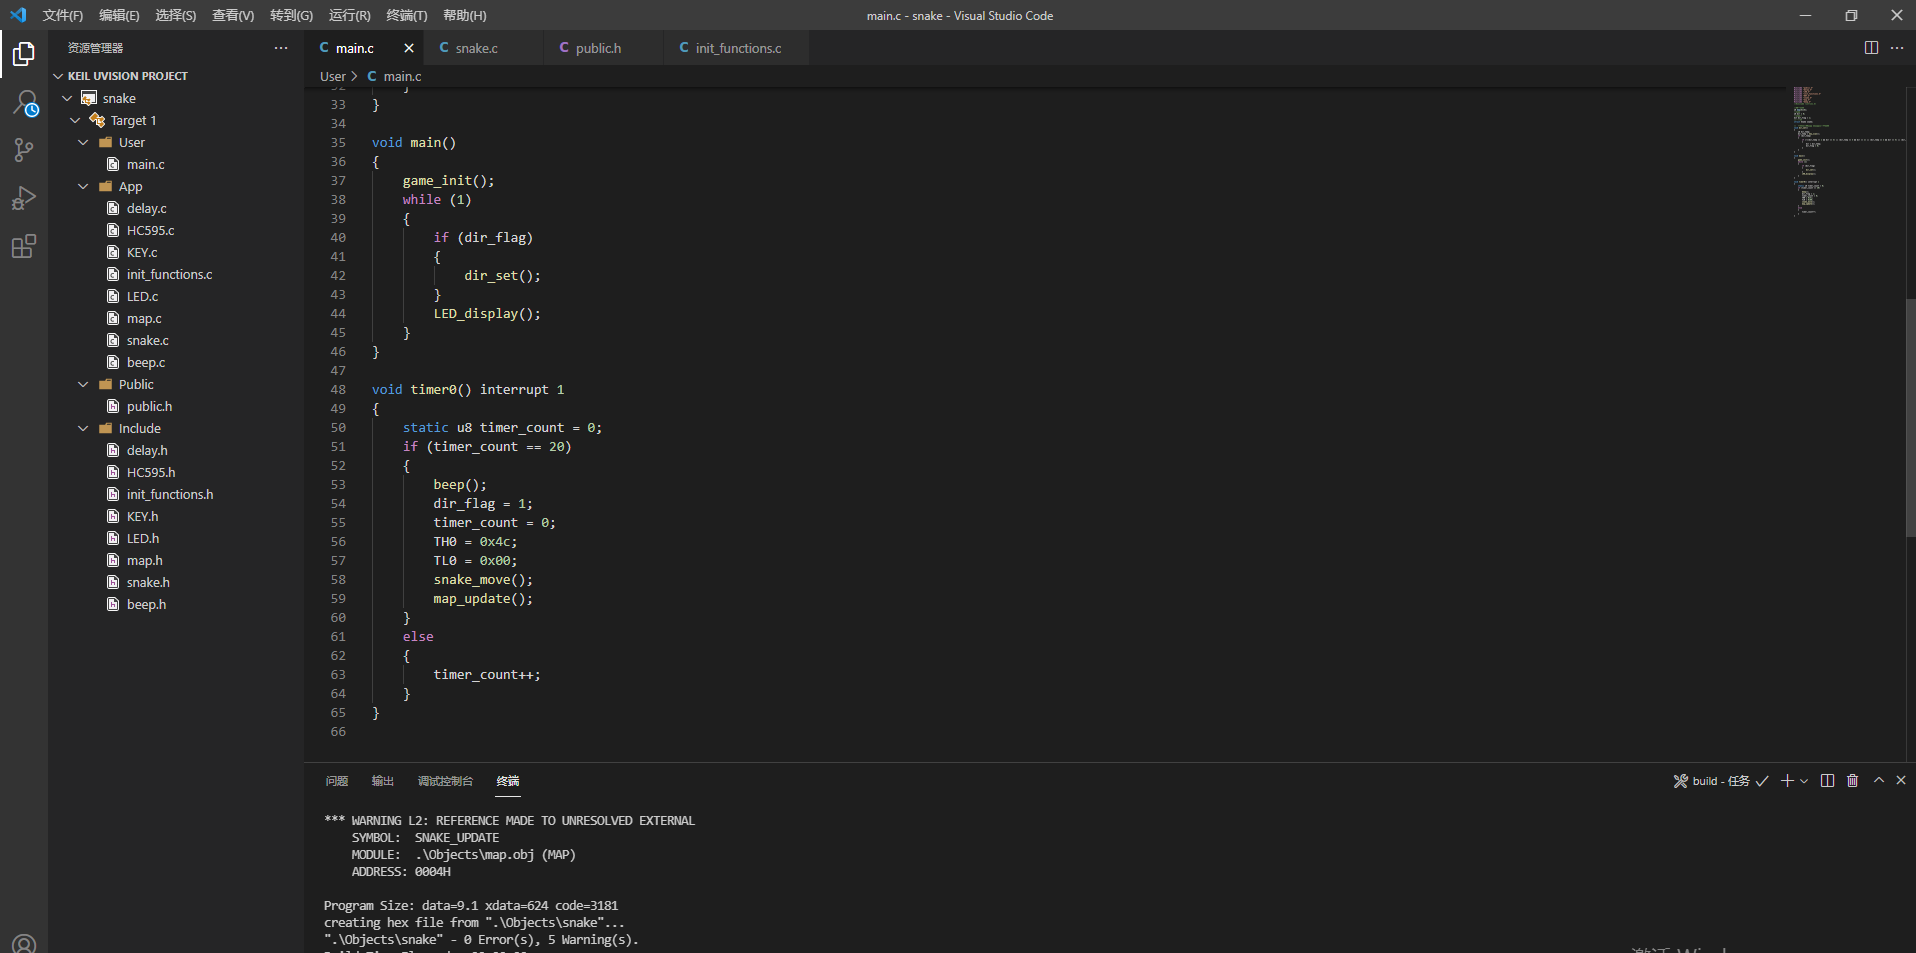Viewport: 1916px width, 953px height.
Task: Select the 终端 panel tab
Action: tap(508, 781)
